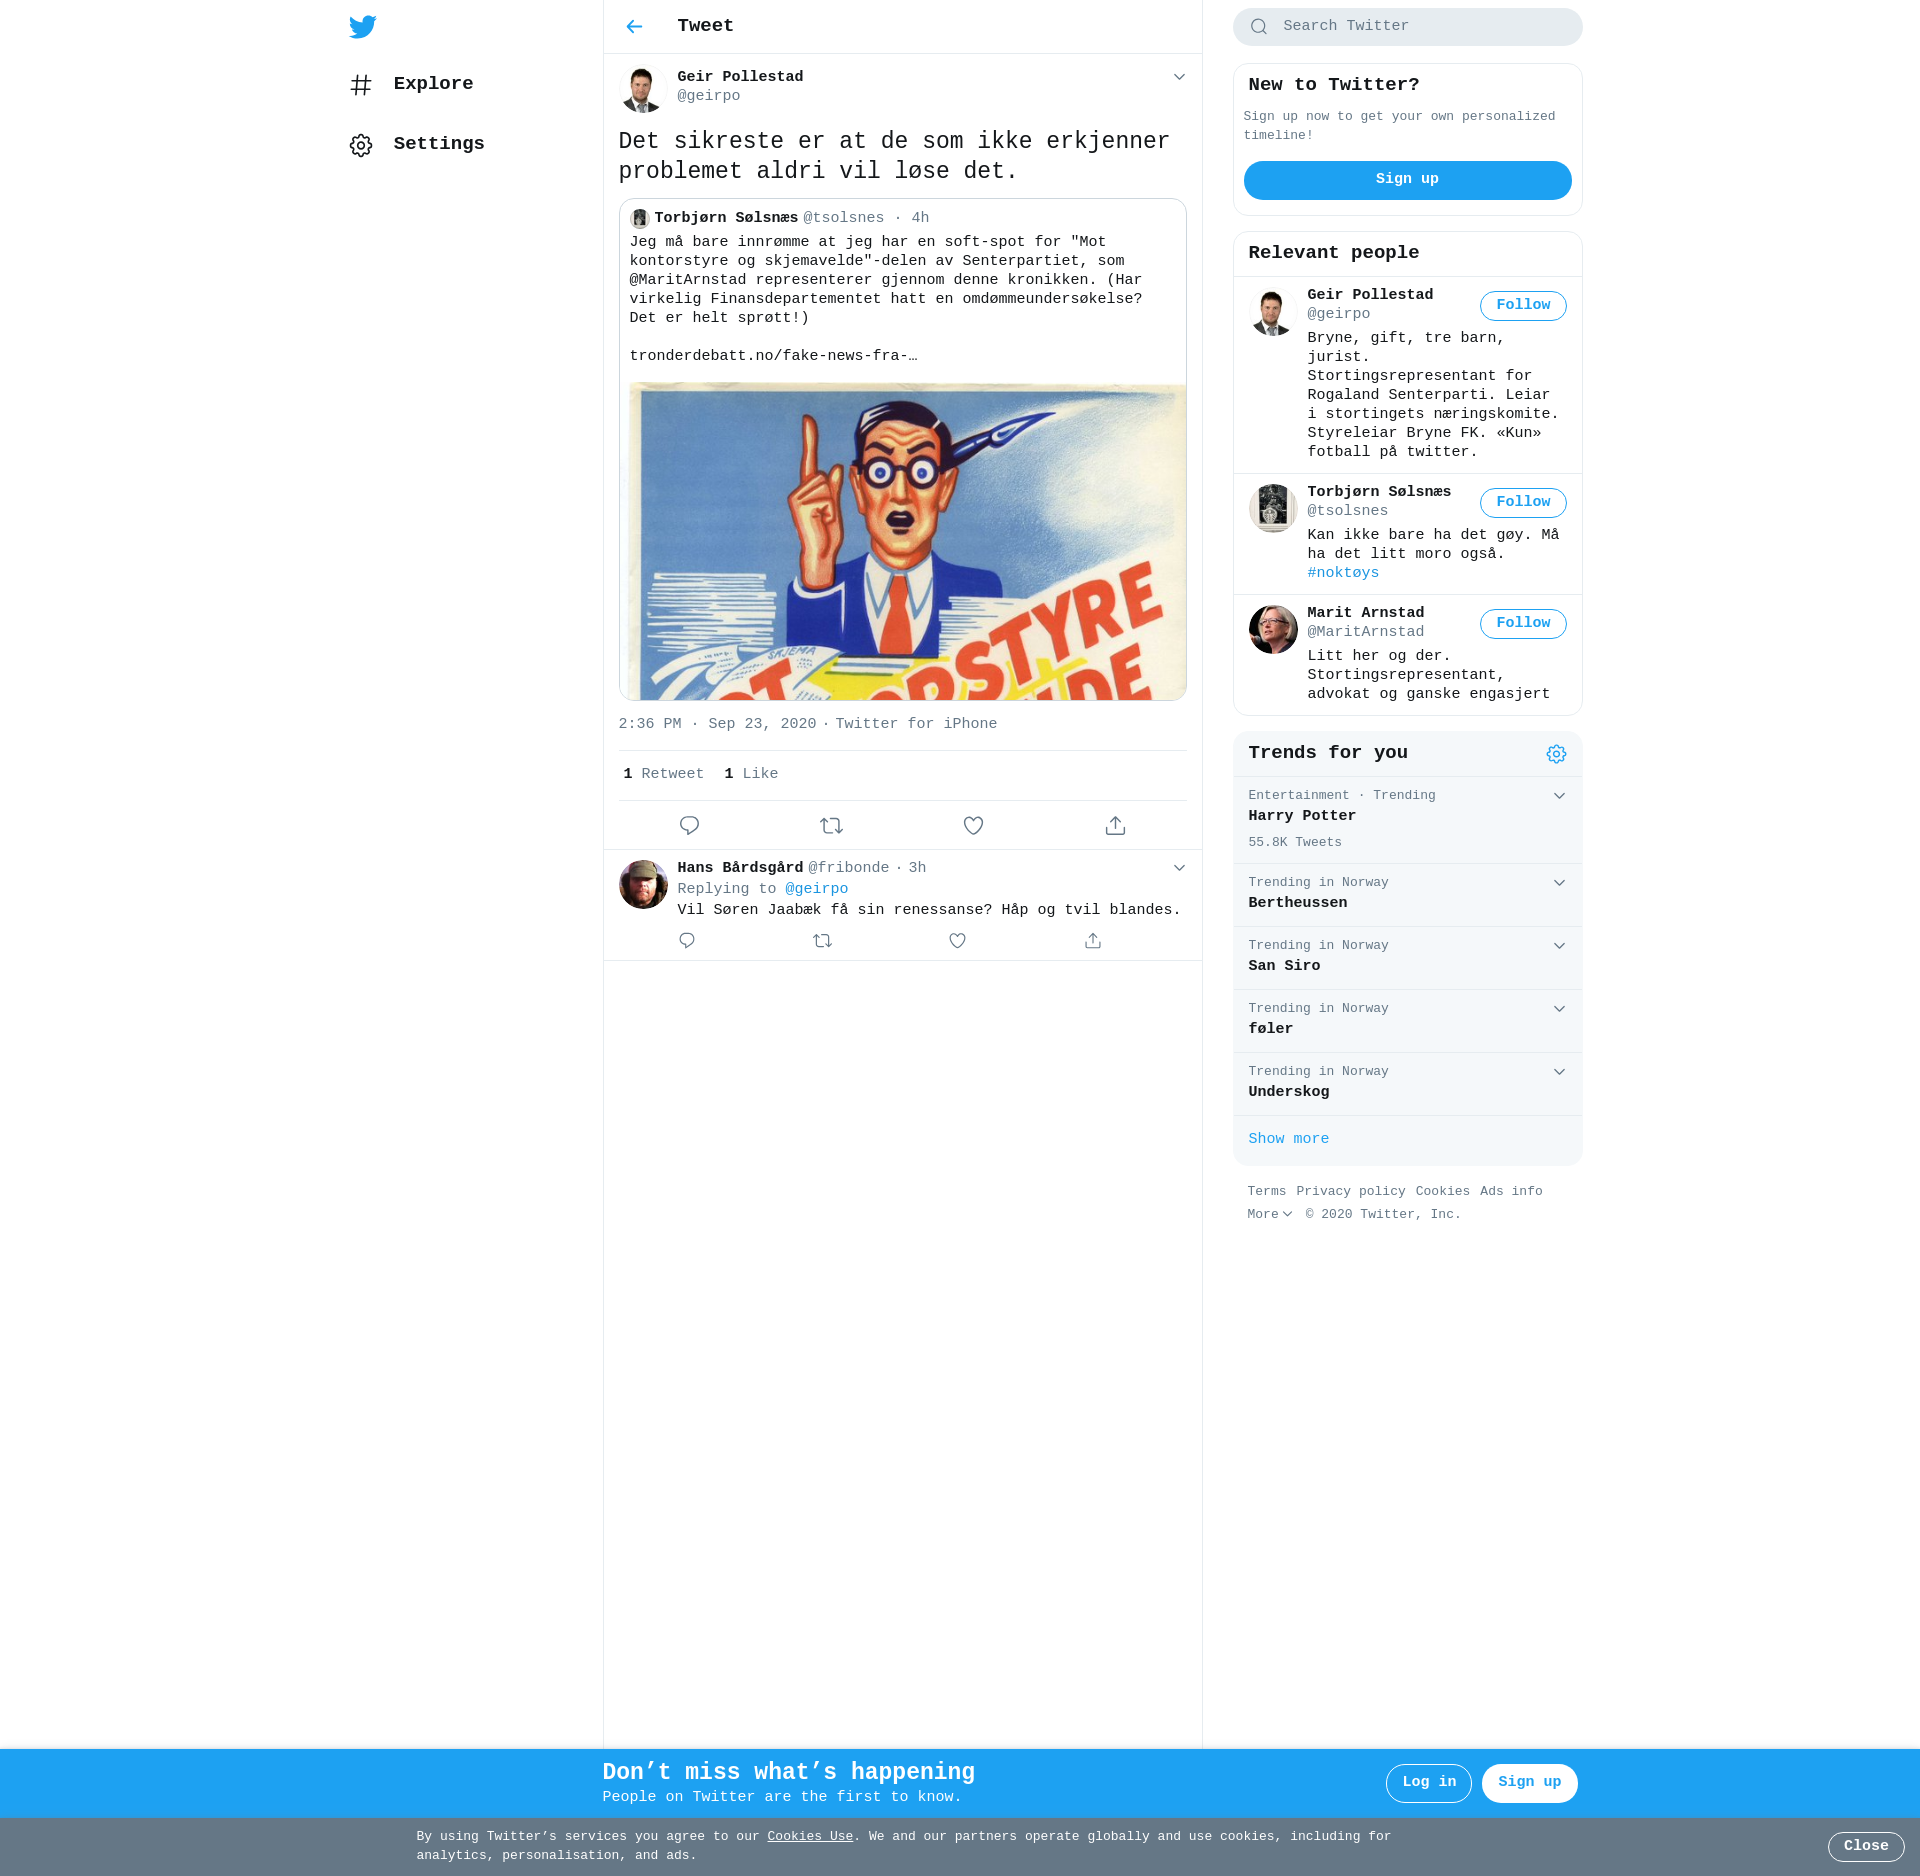Expand options chevron on Geir Pollestad's tweet

tap(1179, 77)
